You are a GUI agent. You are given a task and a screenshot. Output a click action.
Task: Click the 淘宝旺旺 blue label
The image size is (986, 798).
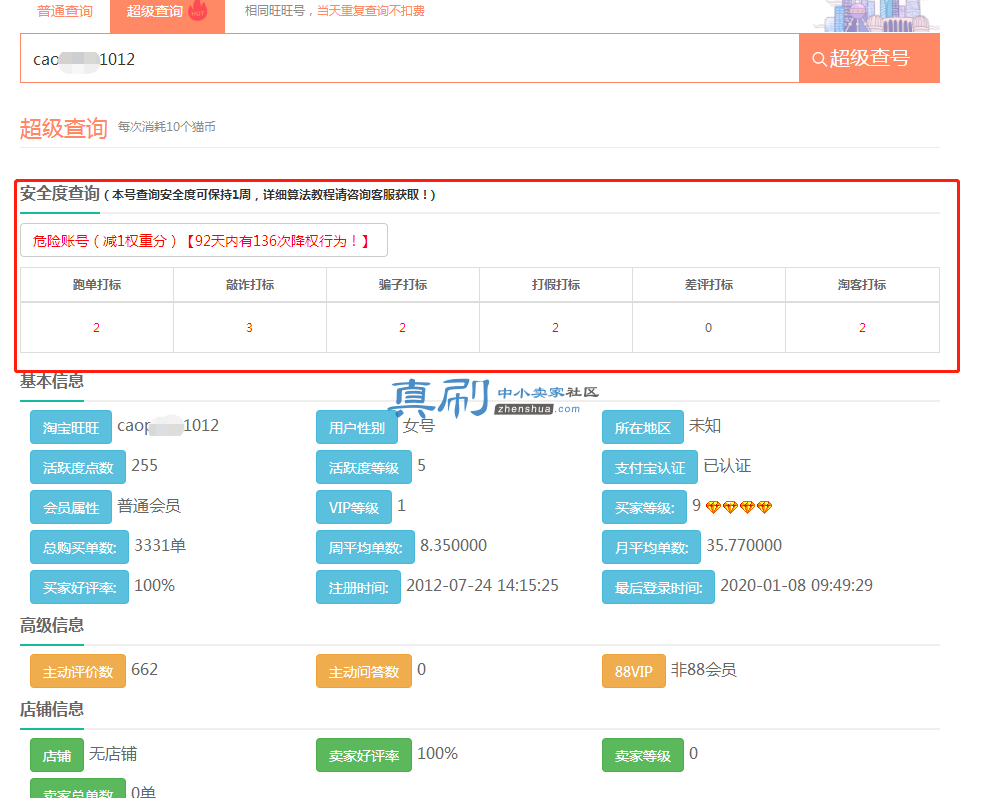(71, 428)
